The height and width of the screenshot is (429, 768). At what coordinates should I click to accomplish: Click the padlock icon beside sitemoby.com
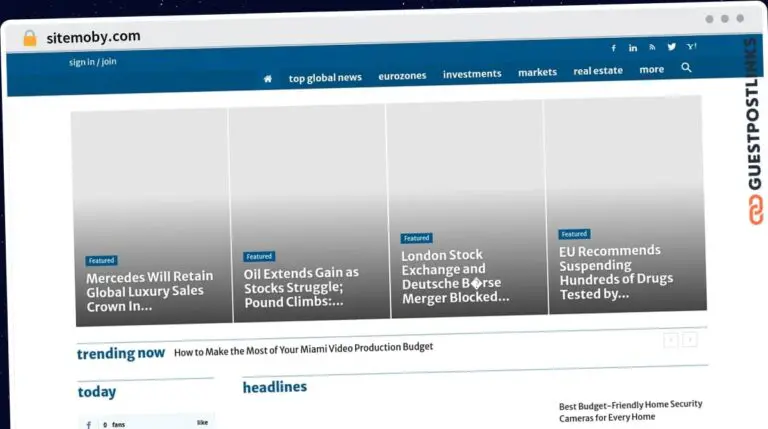point(30,38)
